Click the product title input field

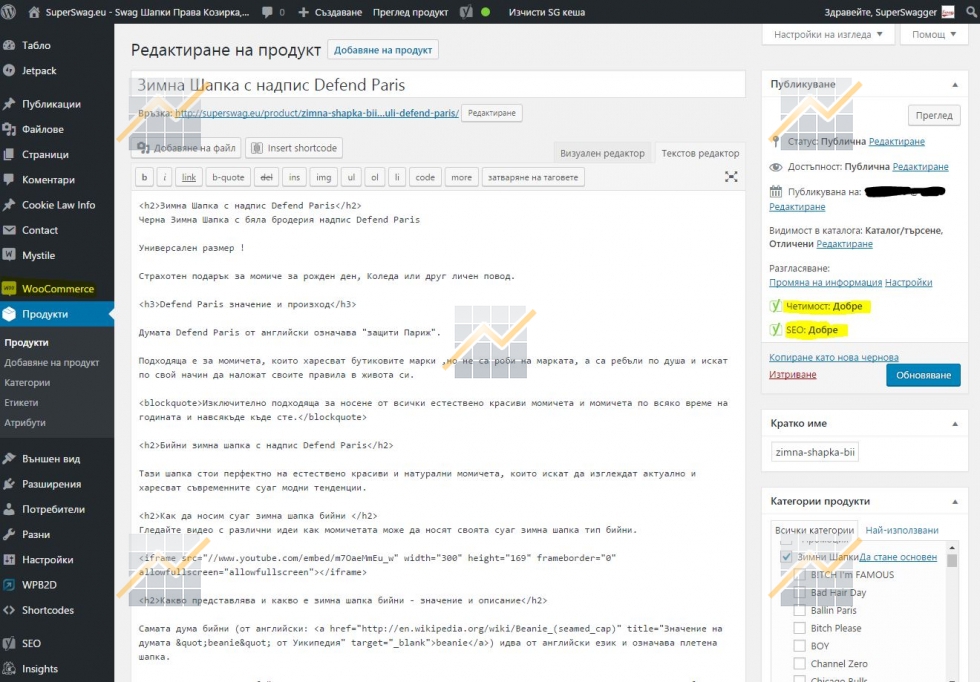click(x=438, y=84)
